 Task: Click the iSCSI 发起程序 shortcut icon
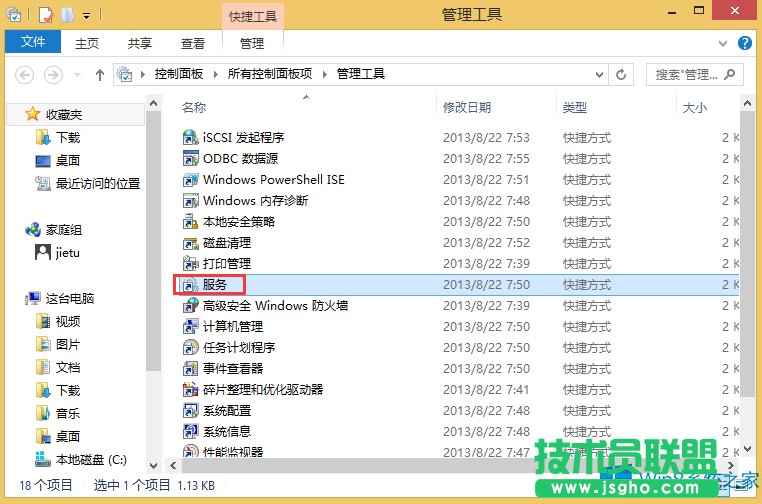pyautogui.click(x=190, y=138)
